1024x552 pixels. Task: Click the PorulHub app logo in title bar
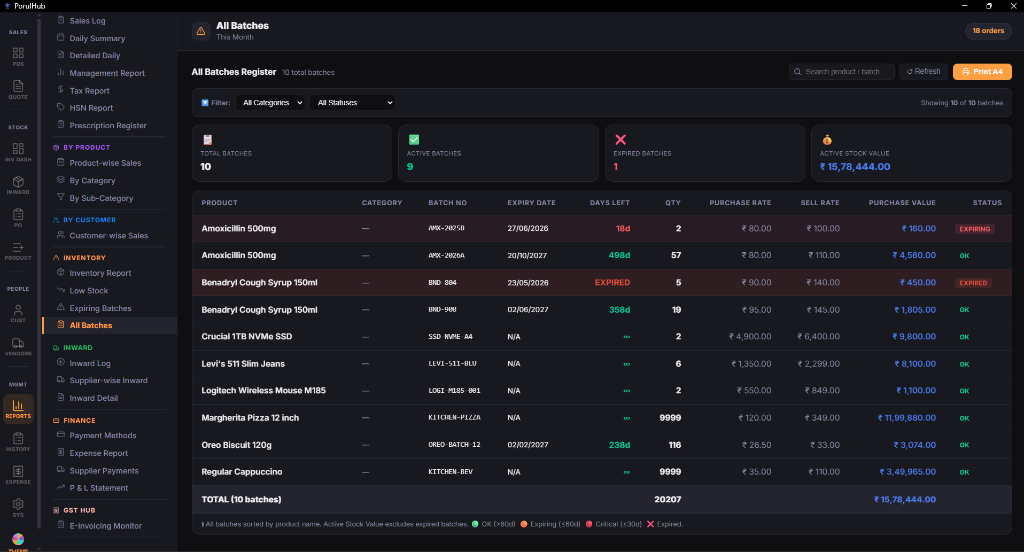7,6
